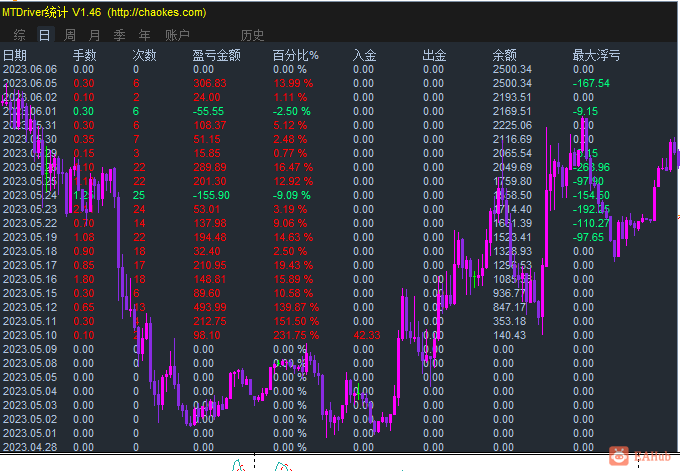The image size is (680, 471).
Task: Click the 日期 column header
Action: pos(15,55)
